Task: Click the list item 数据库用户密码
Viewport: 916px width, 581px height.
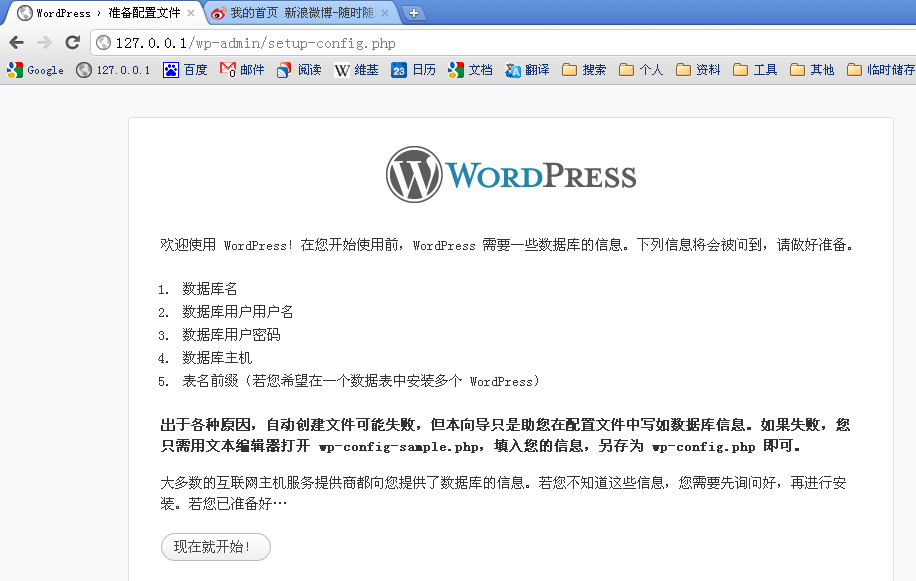Action: [231, 335]
